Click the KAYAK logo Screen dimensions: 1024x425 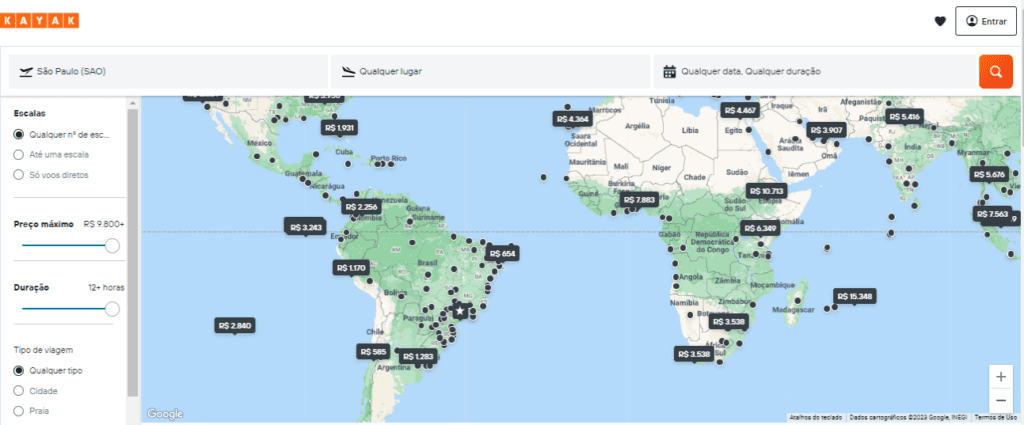[x=40, y=21]
